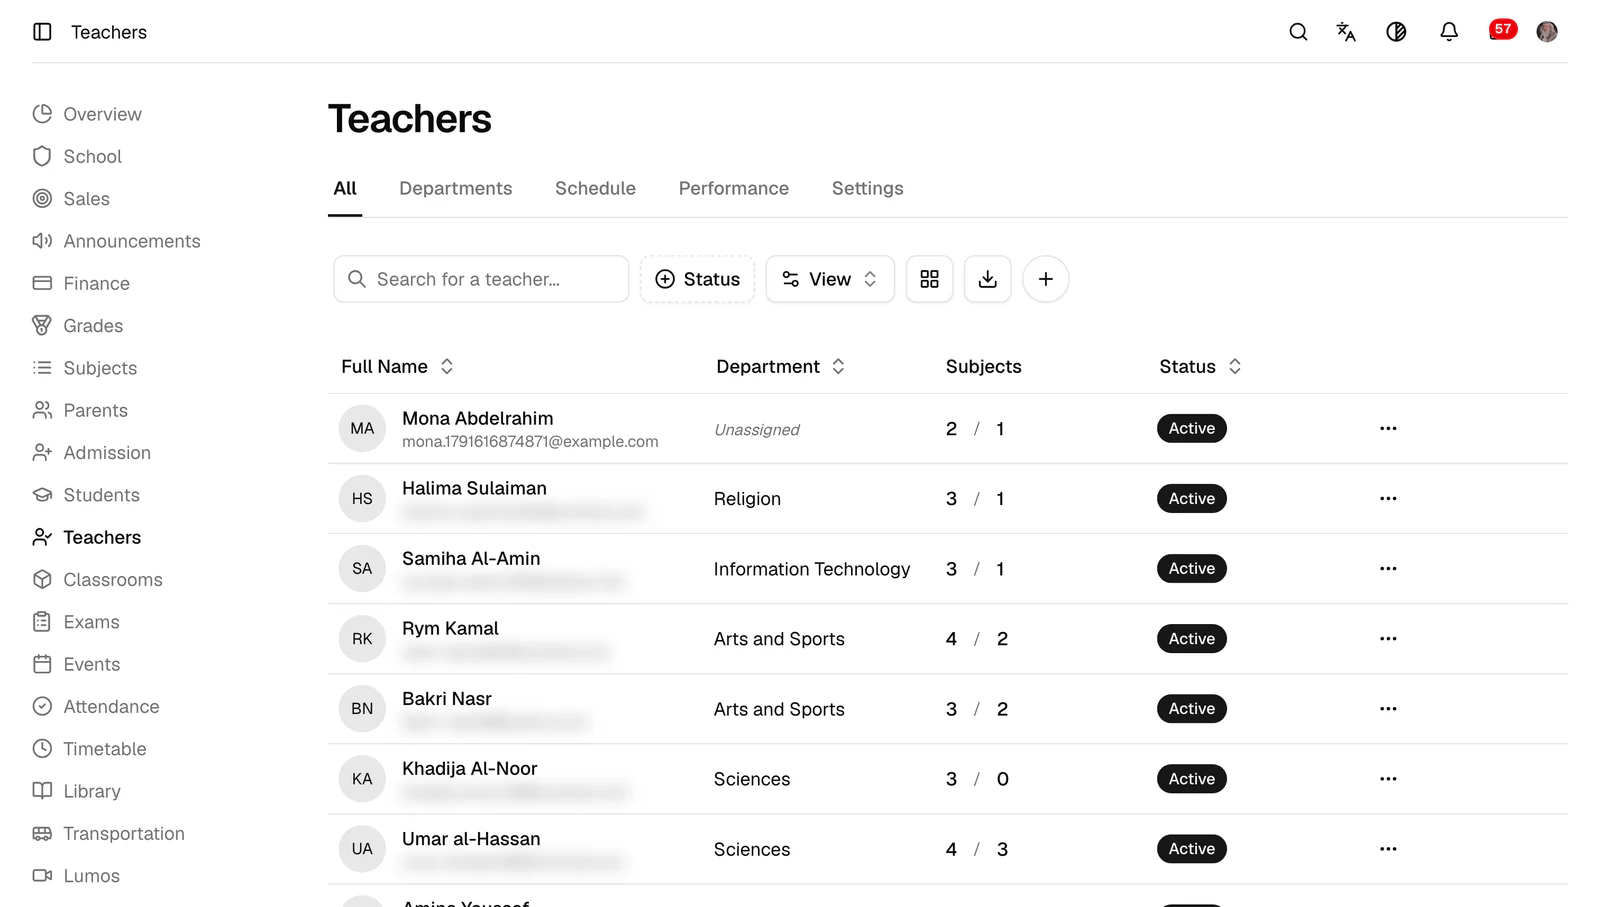Switch to the Settings tab
This screenshot has height=907, width=1600.
tap(867, 188)
